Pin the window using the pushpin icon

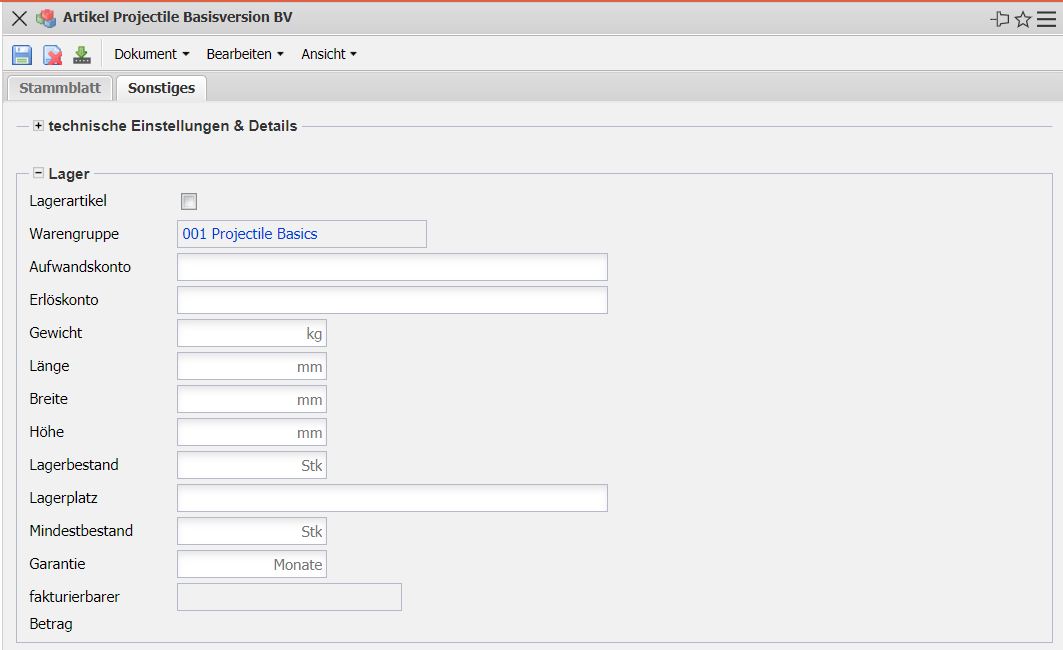tap(999, 19)
